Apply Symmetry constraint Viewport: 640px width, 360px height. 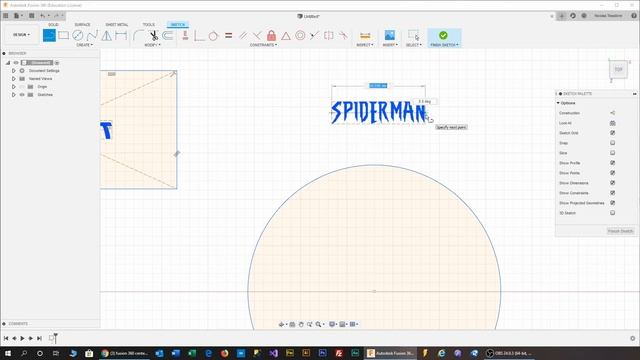point(329,36)
